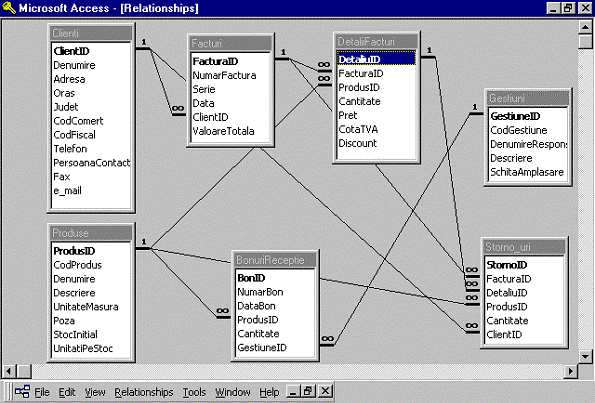Click the Facturi table title bar
The height and width of the screenshot is (403, 595).
(x=230, y=43)
